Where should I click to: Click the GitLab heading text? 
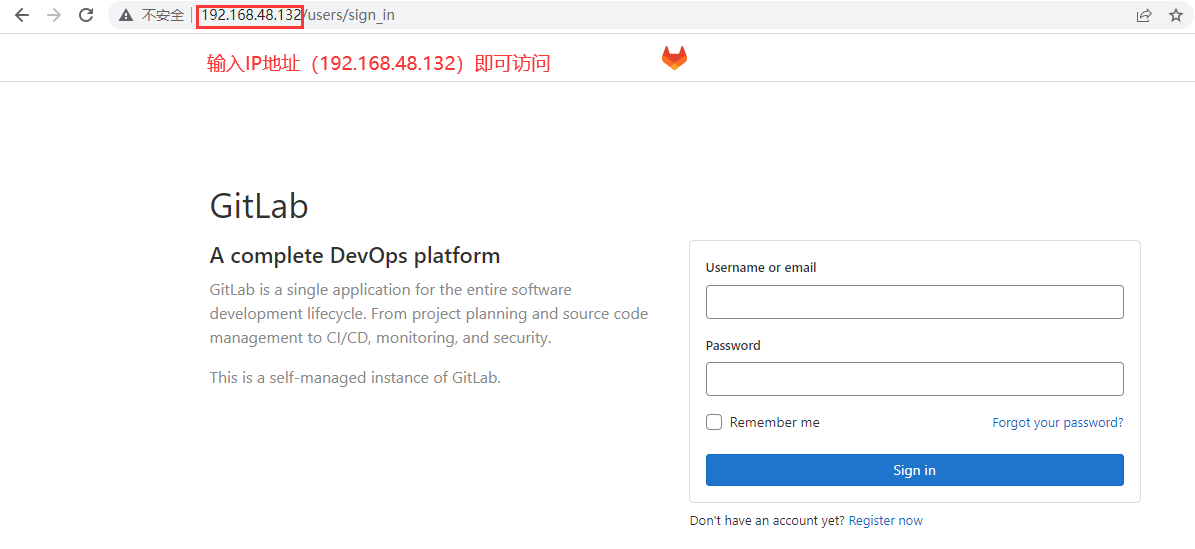click(x=259, y=206)
